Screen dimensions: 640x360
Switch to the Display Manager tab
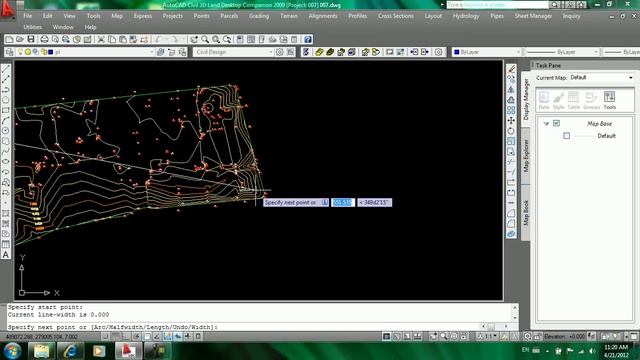tap(526, 99)
